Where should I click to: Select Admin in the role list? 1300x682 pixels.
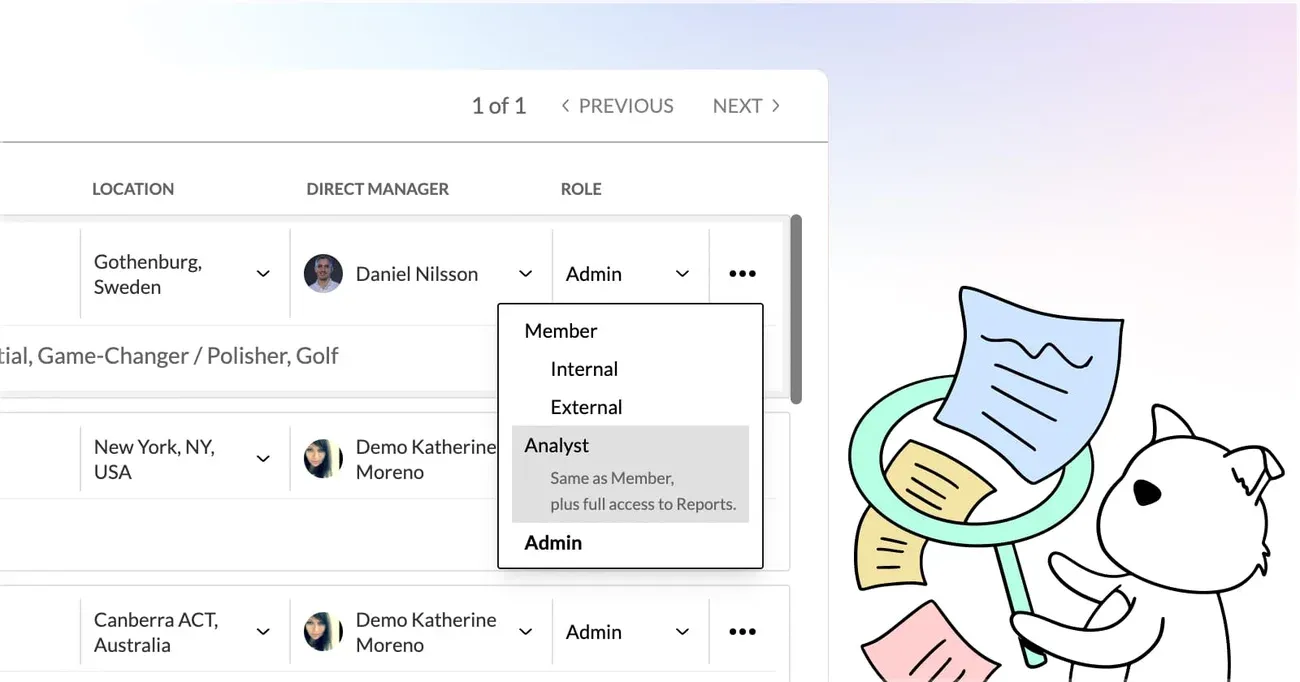(553, 543)
